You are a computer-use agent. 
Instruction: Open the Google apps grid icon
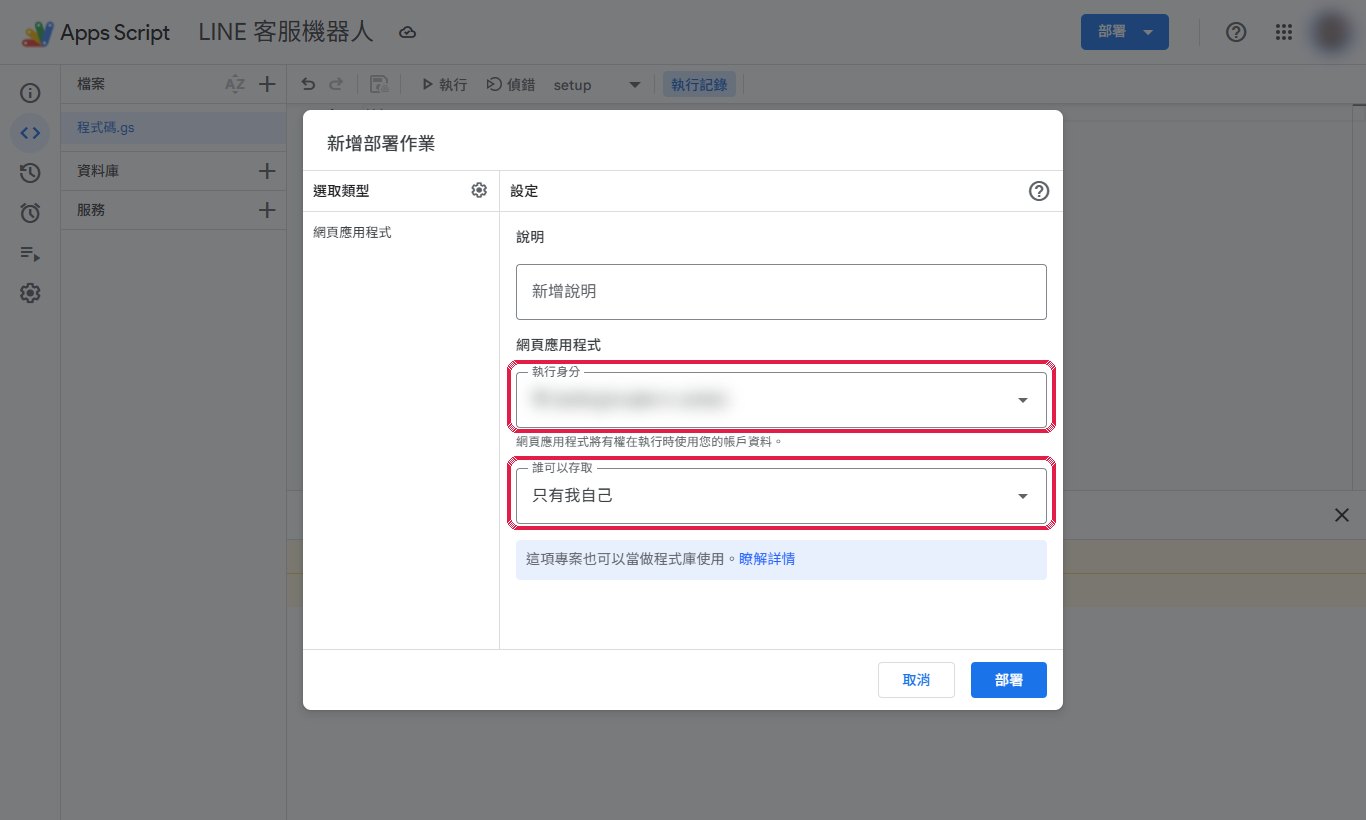[x=1285, y=32]
